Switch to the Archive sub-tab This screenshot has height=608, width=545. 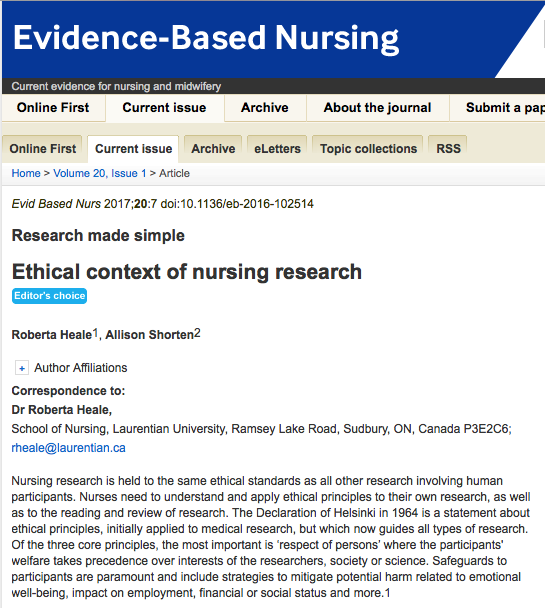[x=213, y=149]
